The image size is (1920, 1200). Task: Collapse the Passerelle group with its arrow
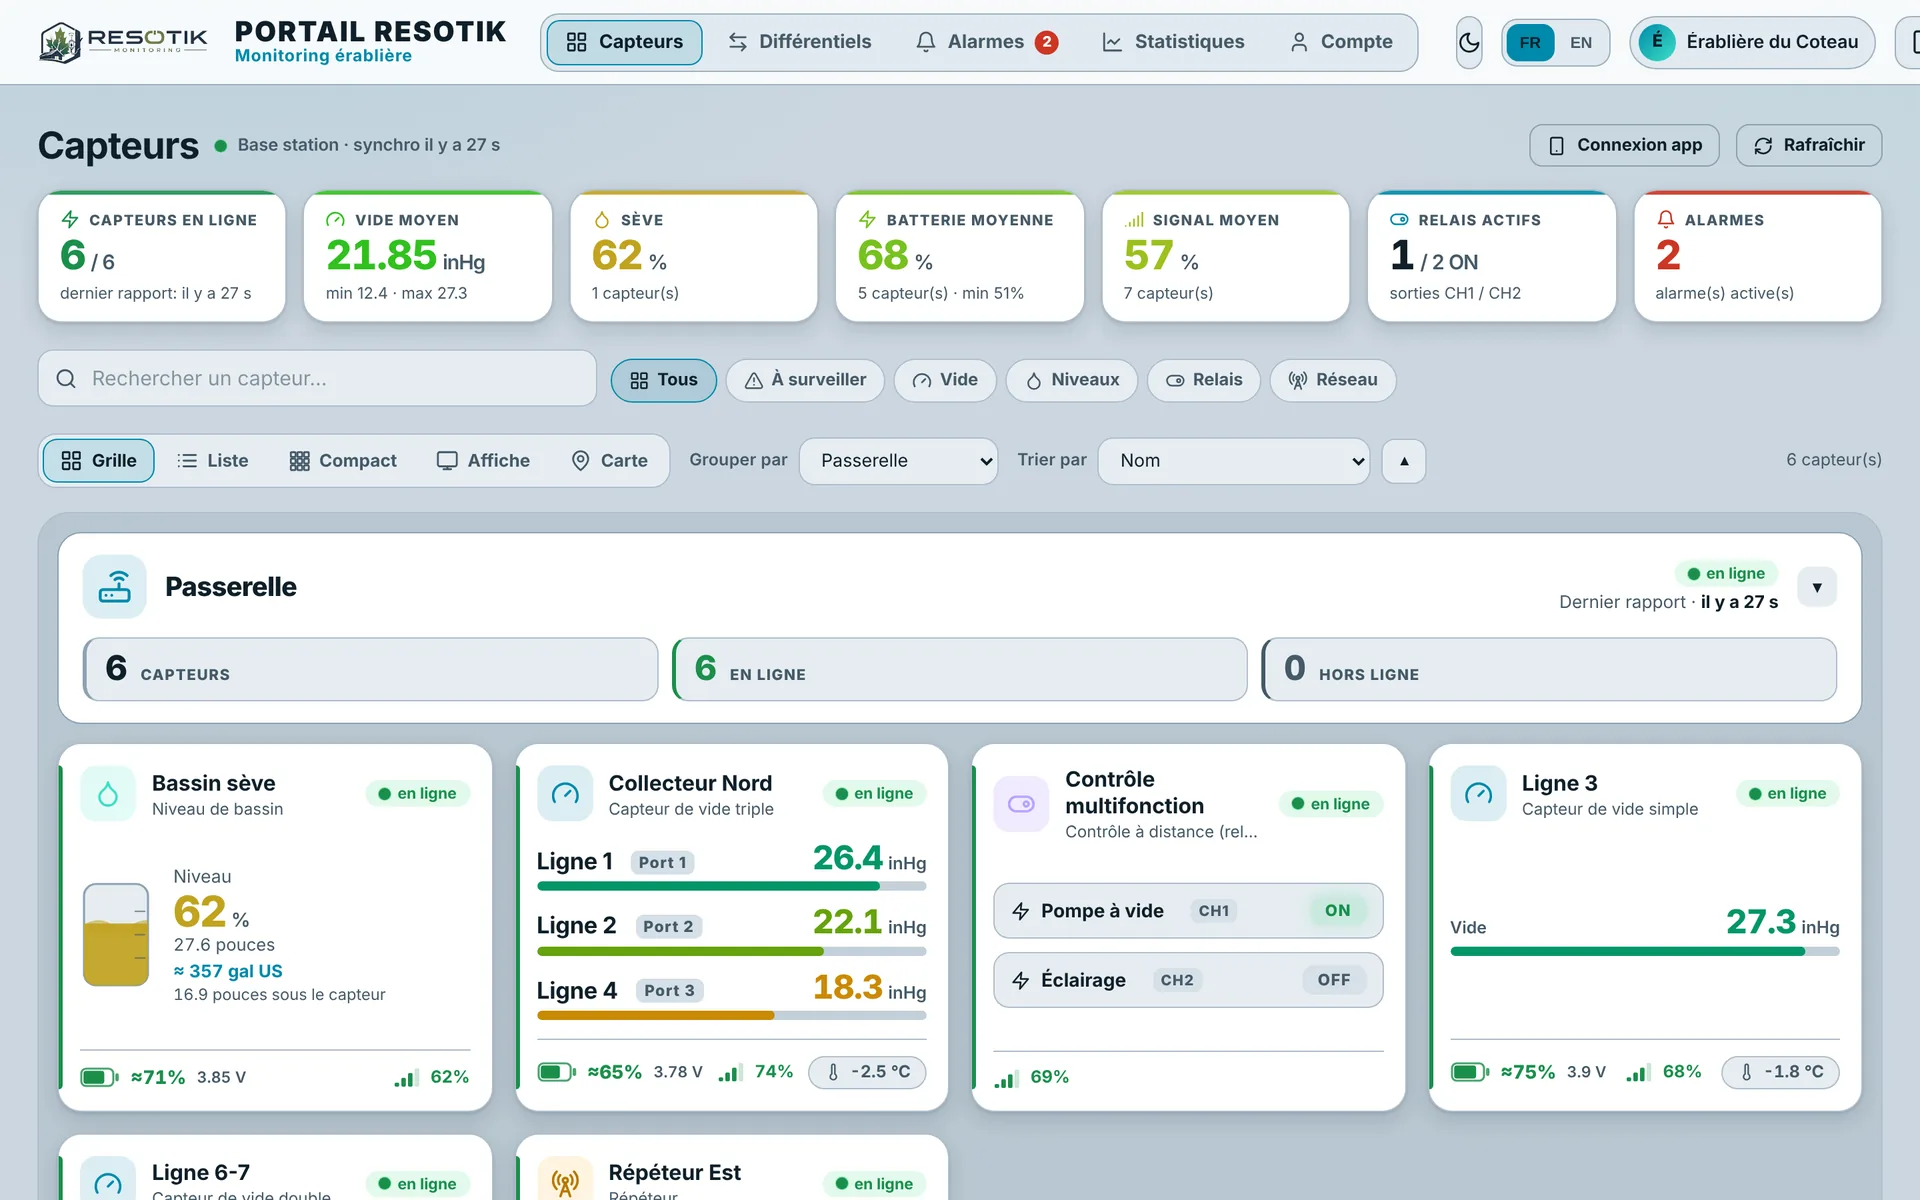pos(1817,587)
